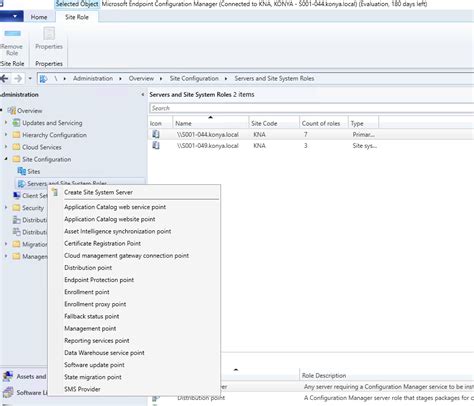Click the Remove Role ribbon icon

click(12, 33)
